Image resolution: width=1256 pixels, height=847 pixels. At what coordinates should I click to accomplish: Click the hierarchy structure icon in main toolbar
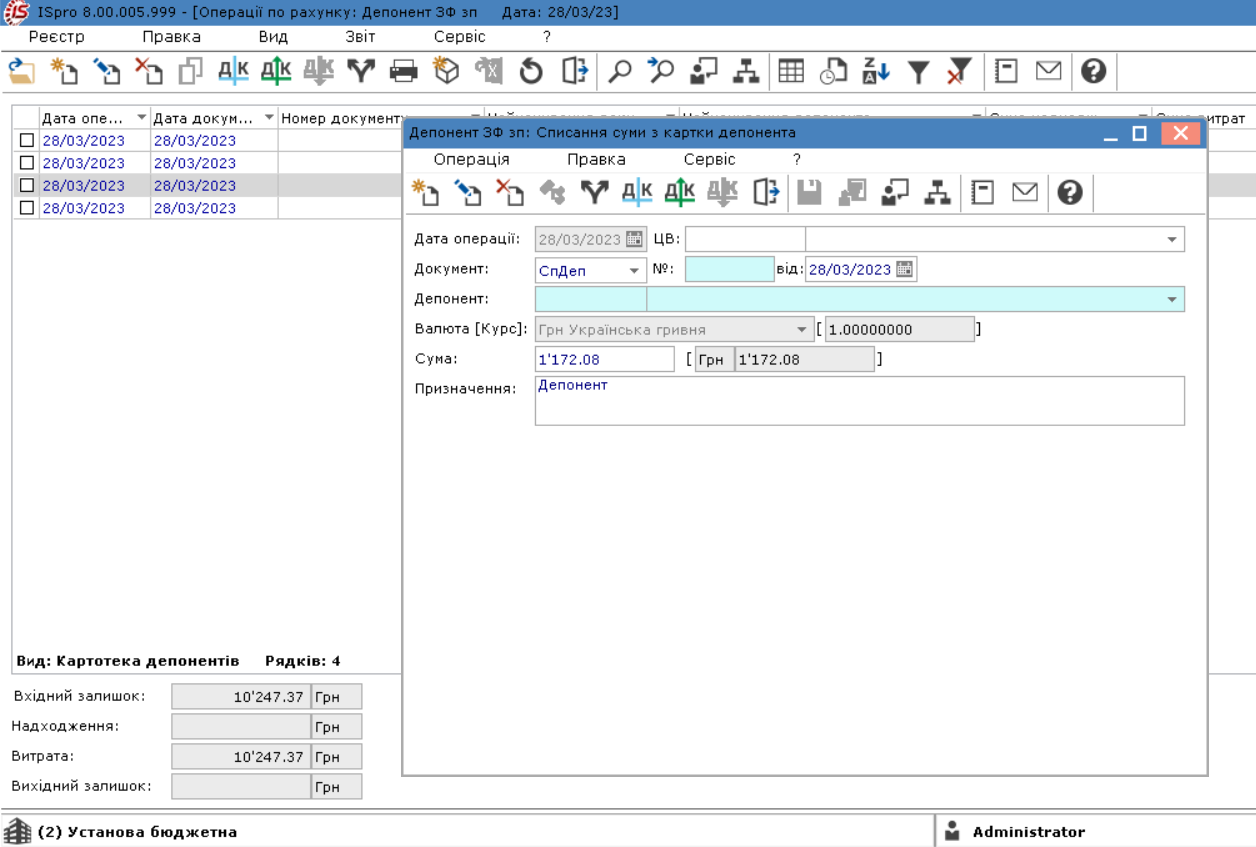click(x=746, y=71)
